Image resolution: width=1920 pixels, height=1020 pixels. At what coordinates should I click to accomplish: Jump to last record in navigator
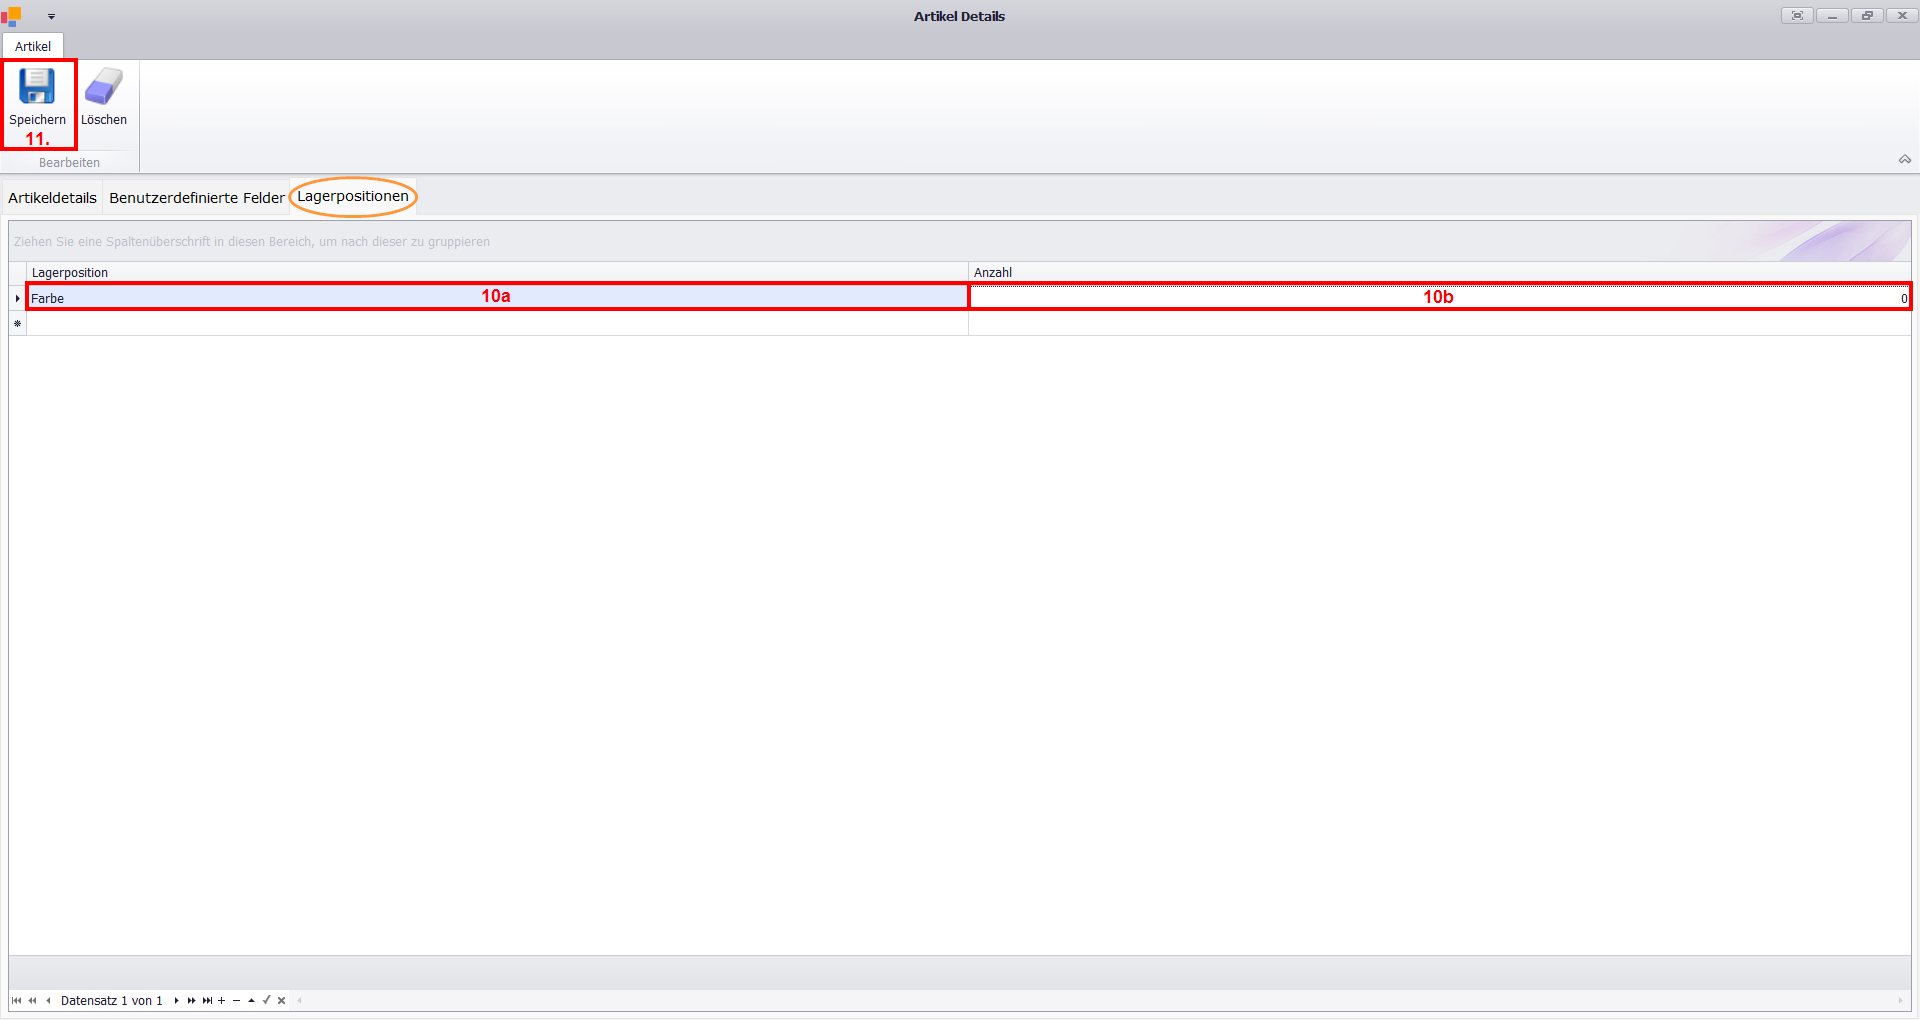[207, 1000]
